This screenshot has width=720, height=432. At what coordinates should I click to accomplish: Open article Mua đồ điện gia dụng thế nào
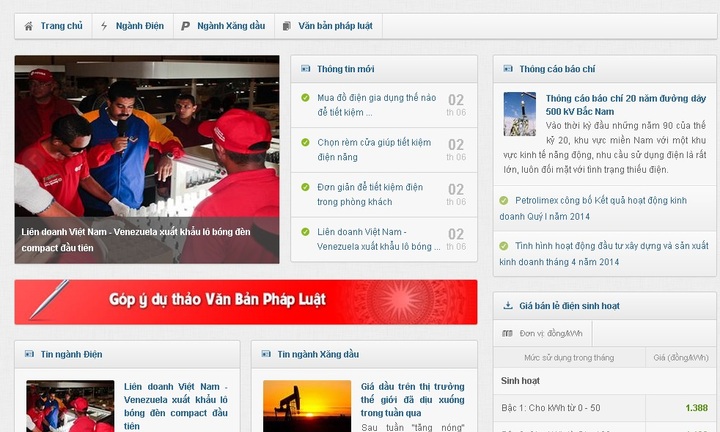click(x=377, y=105)
